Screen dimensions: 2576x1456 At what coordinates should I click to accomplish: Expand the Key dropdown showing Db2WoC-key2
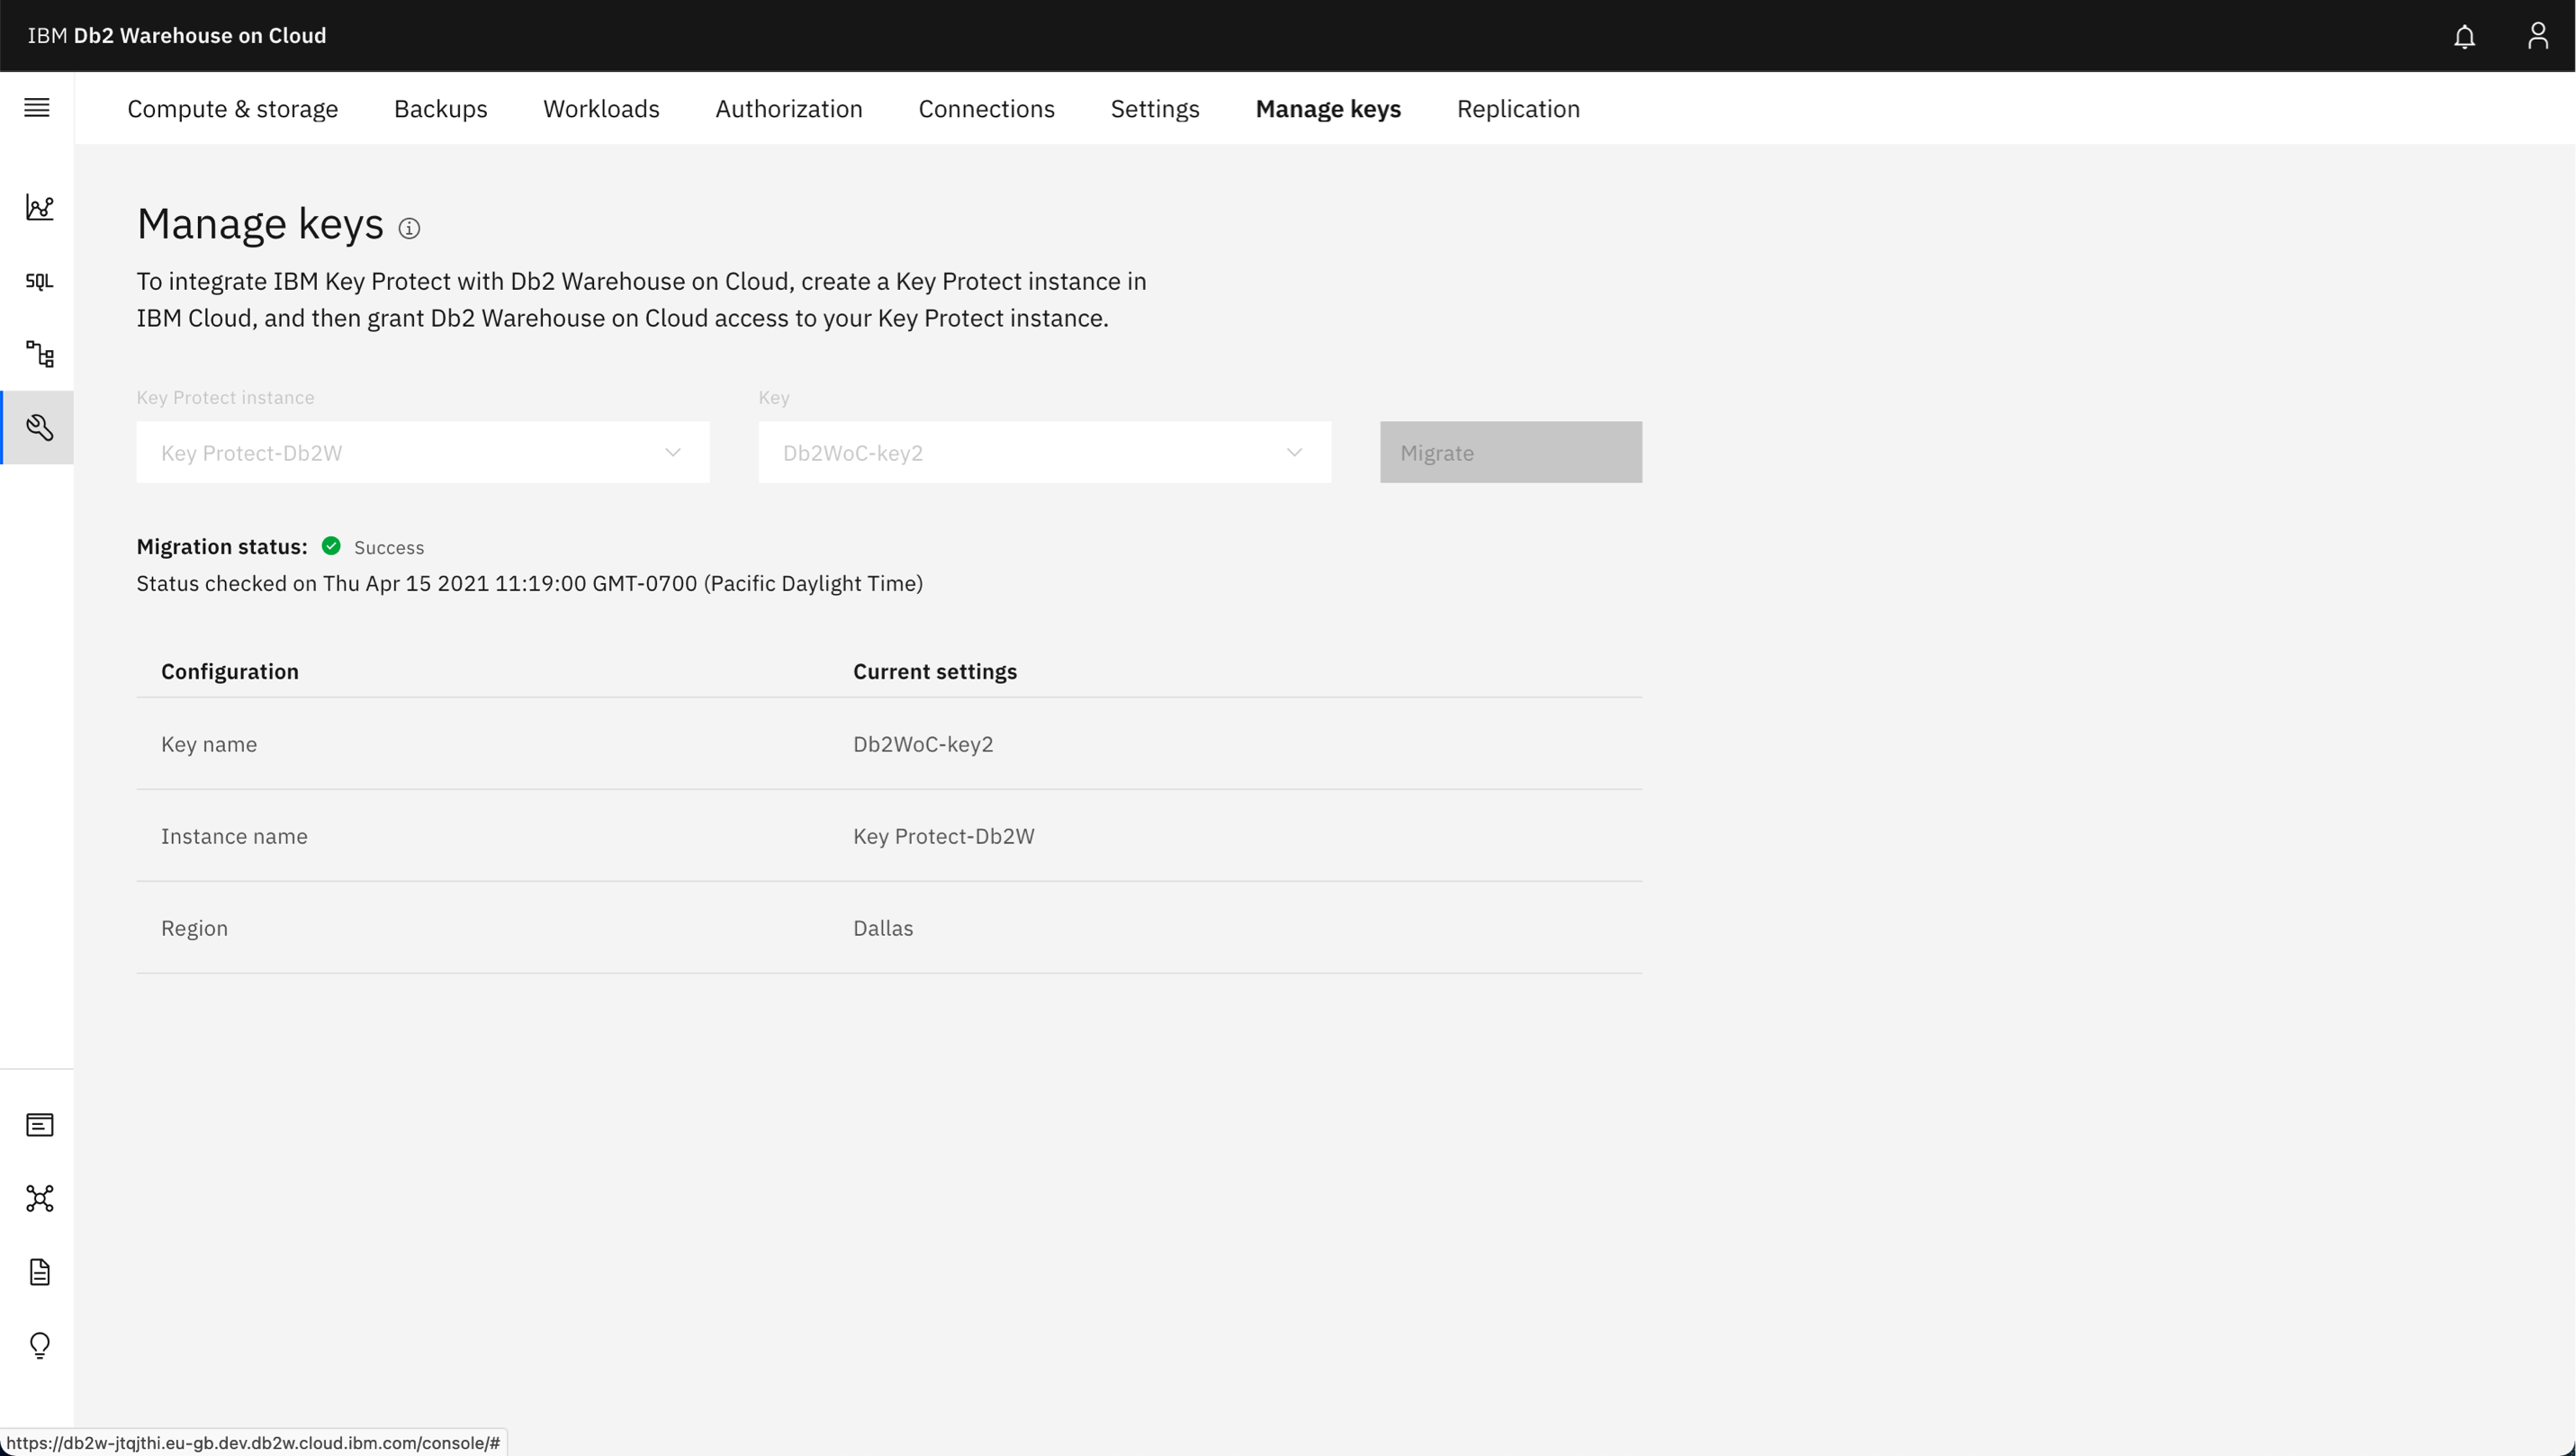tap(1045, 452)
